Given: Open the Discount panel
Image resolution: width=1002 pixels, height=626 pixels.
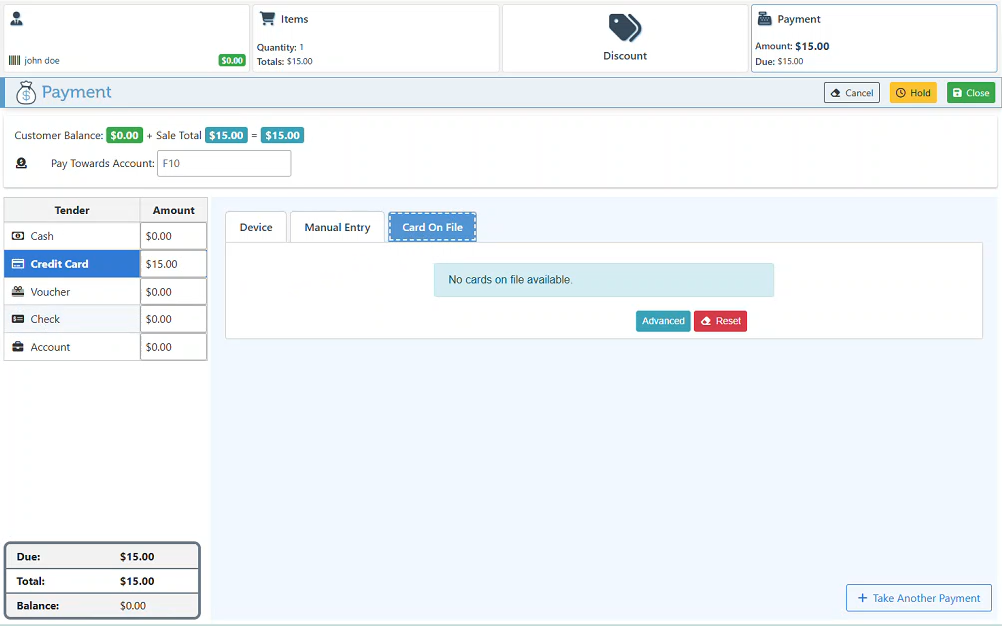Looking at the screenshot, I should (625, 38).
